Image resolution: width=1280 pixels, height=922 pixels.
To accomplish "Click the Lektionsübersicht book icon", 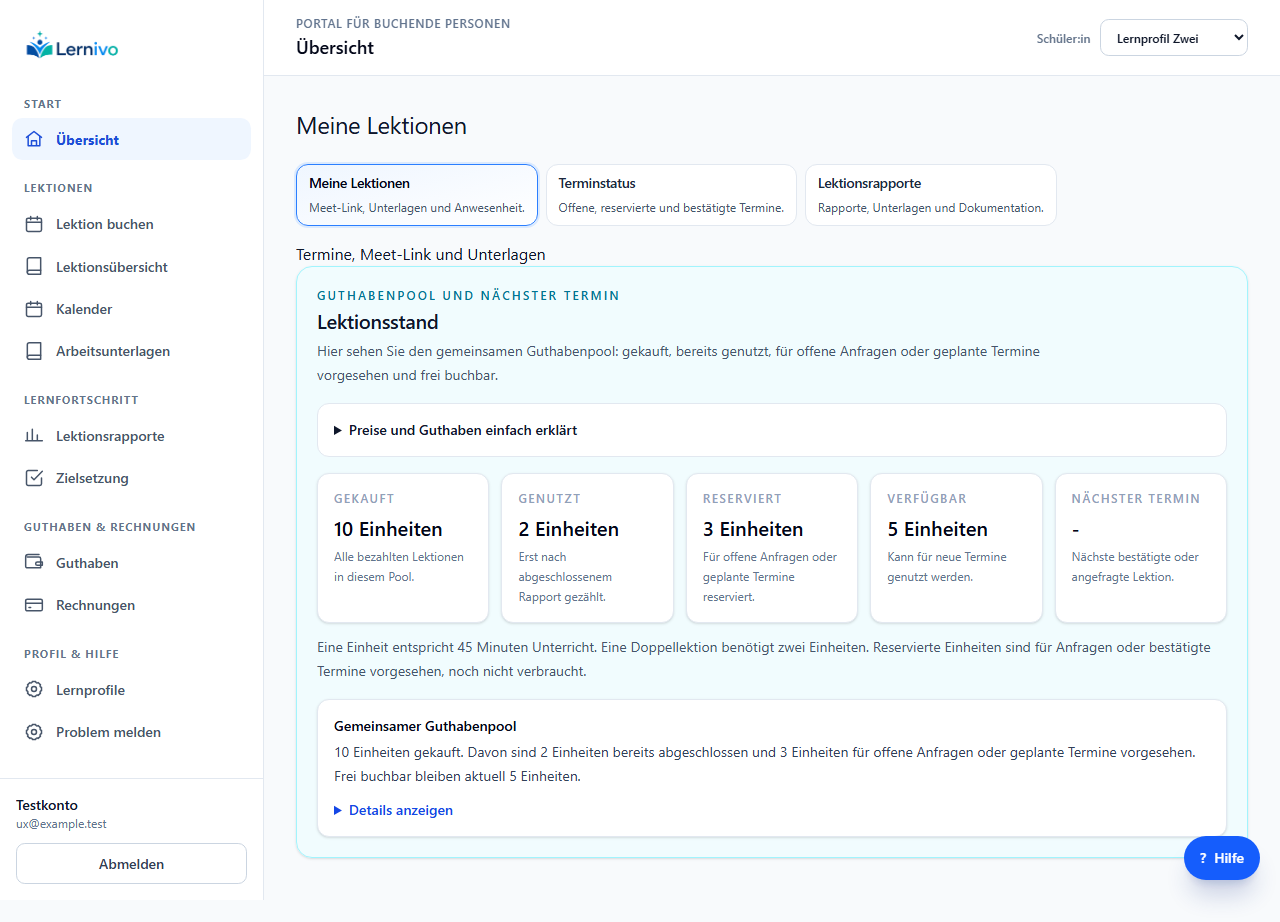I will (34, 267).
